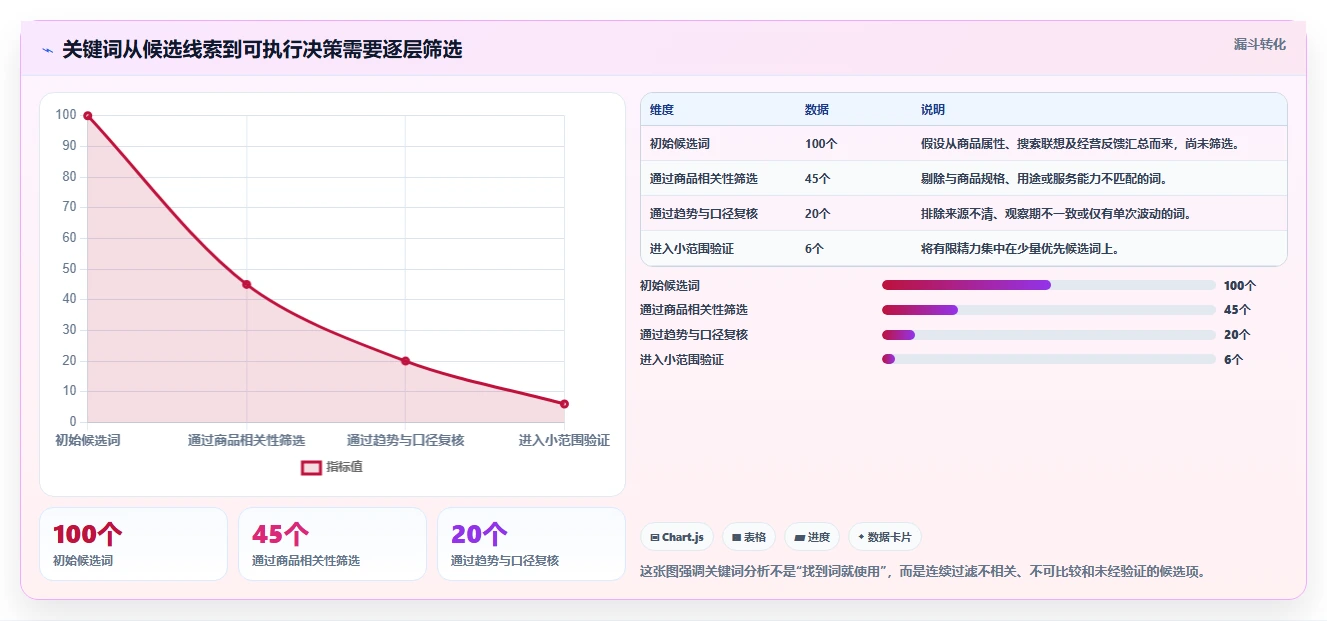1327x621 pixels.
Task: Open the 100个 初始候选词 data card
Action: tap(133, 544)
